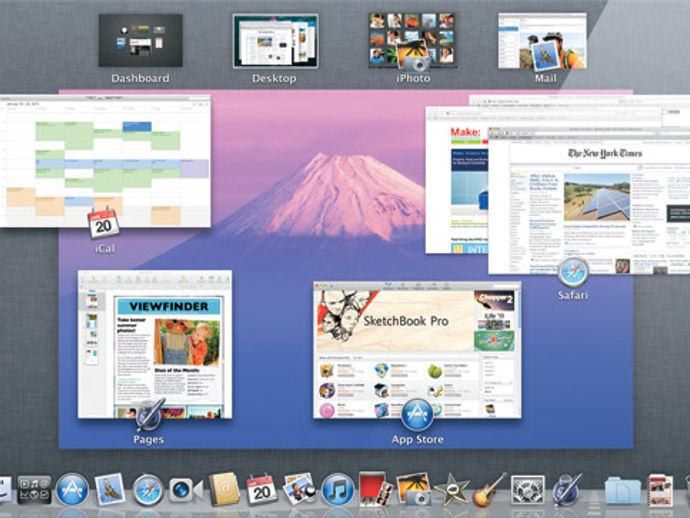Click the child with scarecrow photo in Pages
Viewport: 690px width, 518px height.
[x=187, y=342]
